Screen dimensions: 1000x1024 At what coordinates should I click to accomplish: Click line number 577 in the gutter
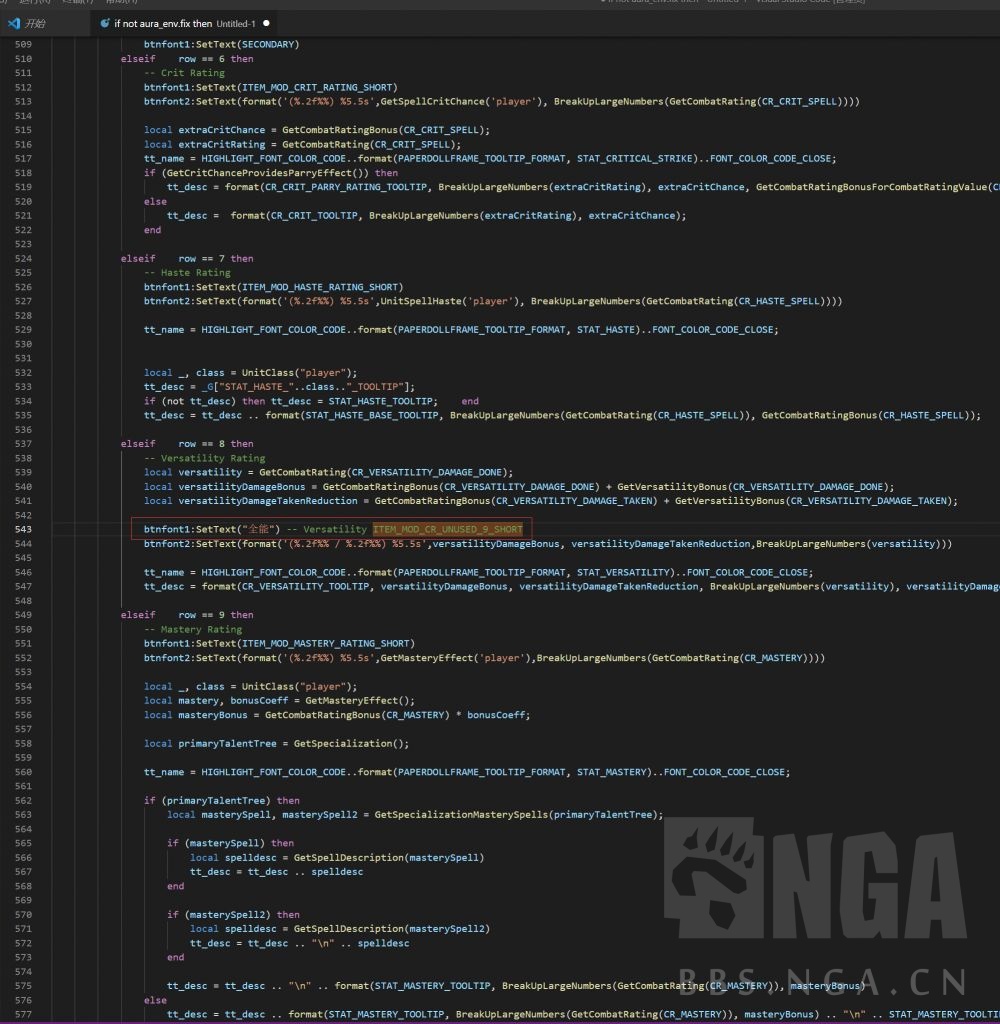tap(24, 1015)
